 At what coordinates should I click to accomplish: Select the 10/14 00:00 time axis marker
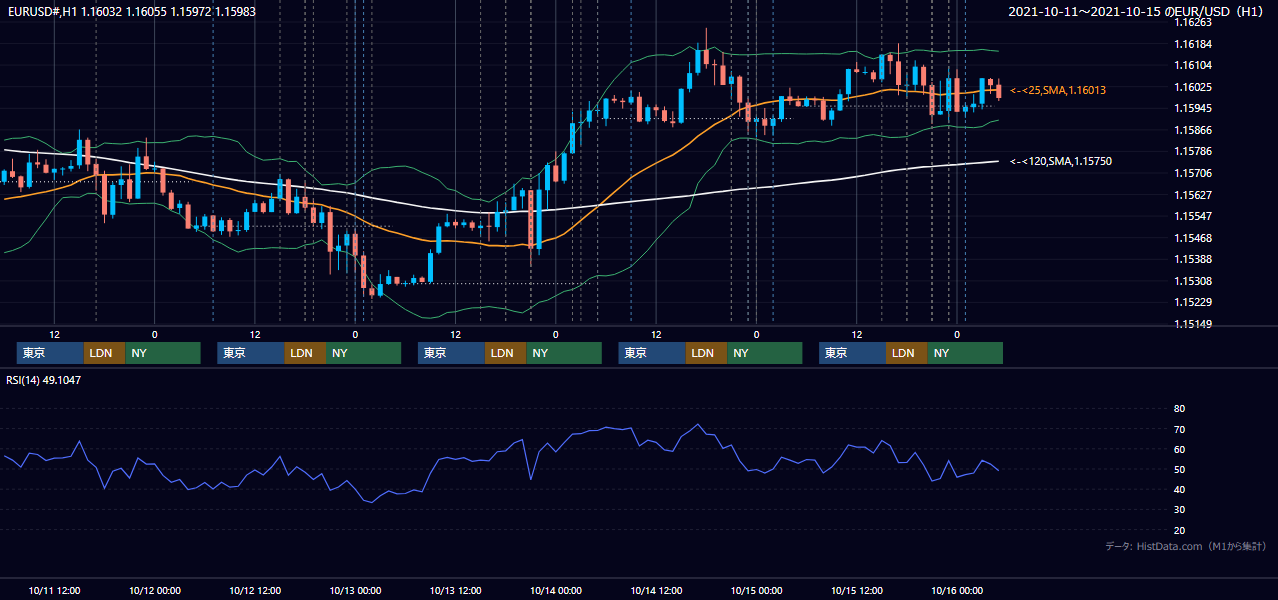coord(556,590)
